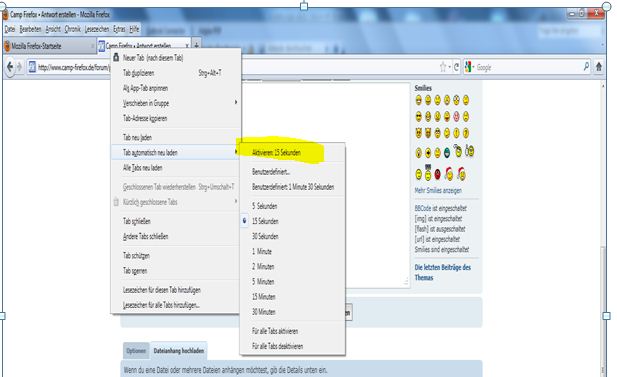Choose Tab duplizieren

pyautogui.click(x=175, y=73)
